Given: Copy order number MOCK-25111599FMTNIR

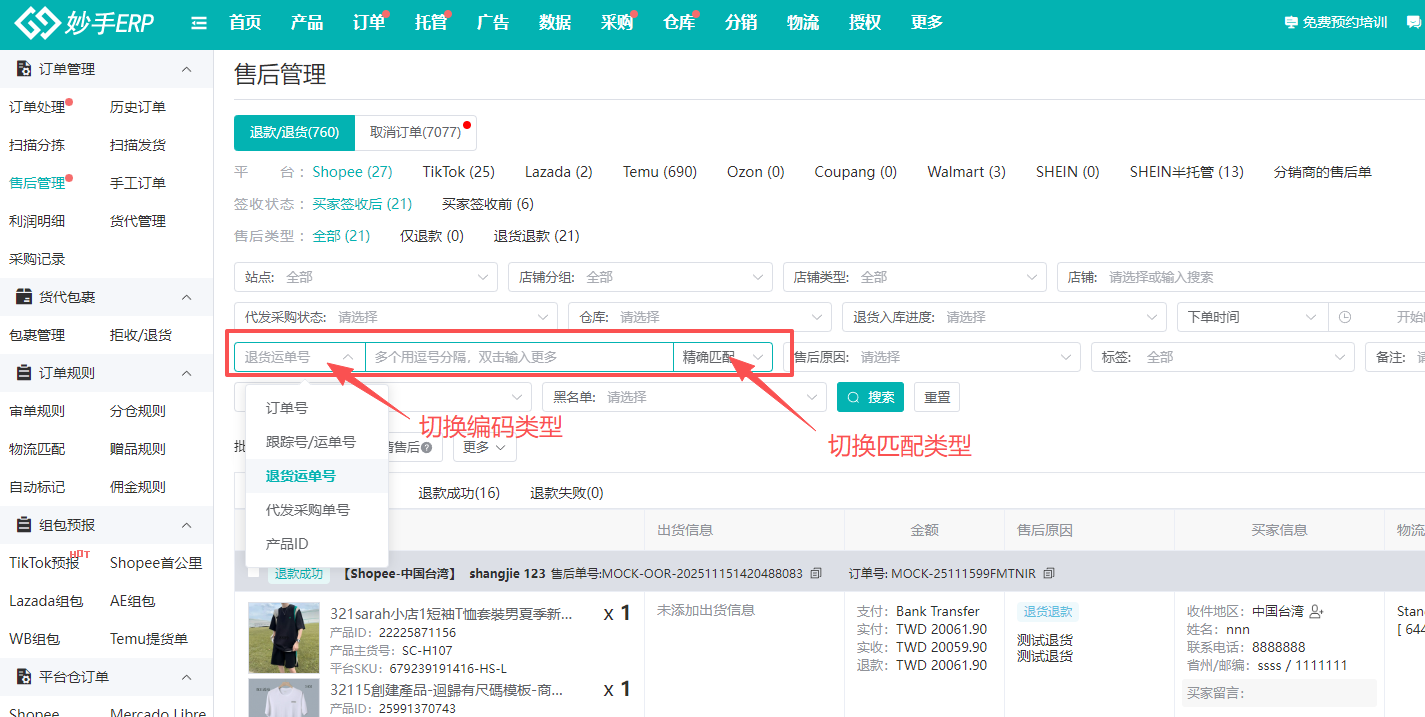Looking at the screenshot, I should coord(1049,574).
